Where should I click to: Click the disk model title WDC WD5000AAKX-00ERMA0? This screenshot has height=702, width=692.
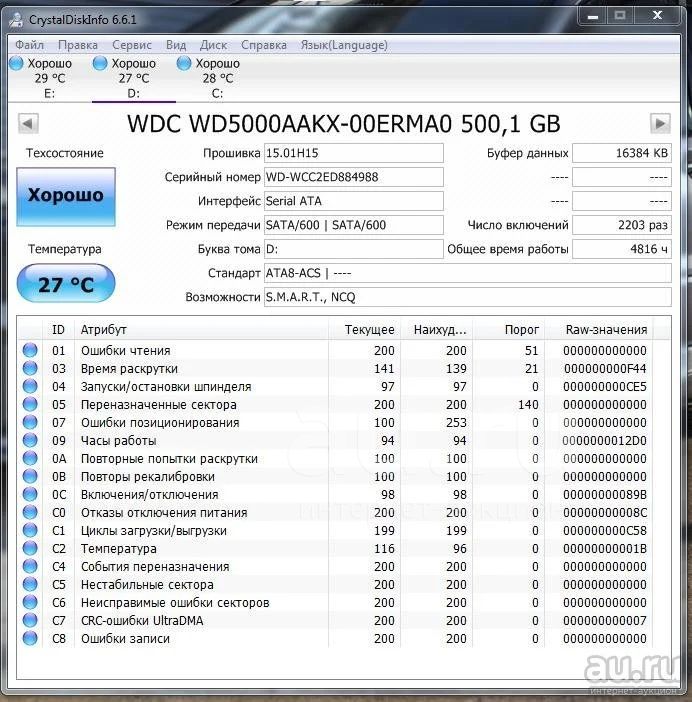tap(290, 124)
